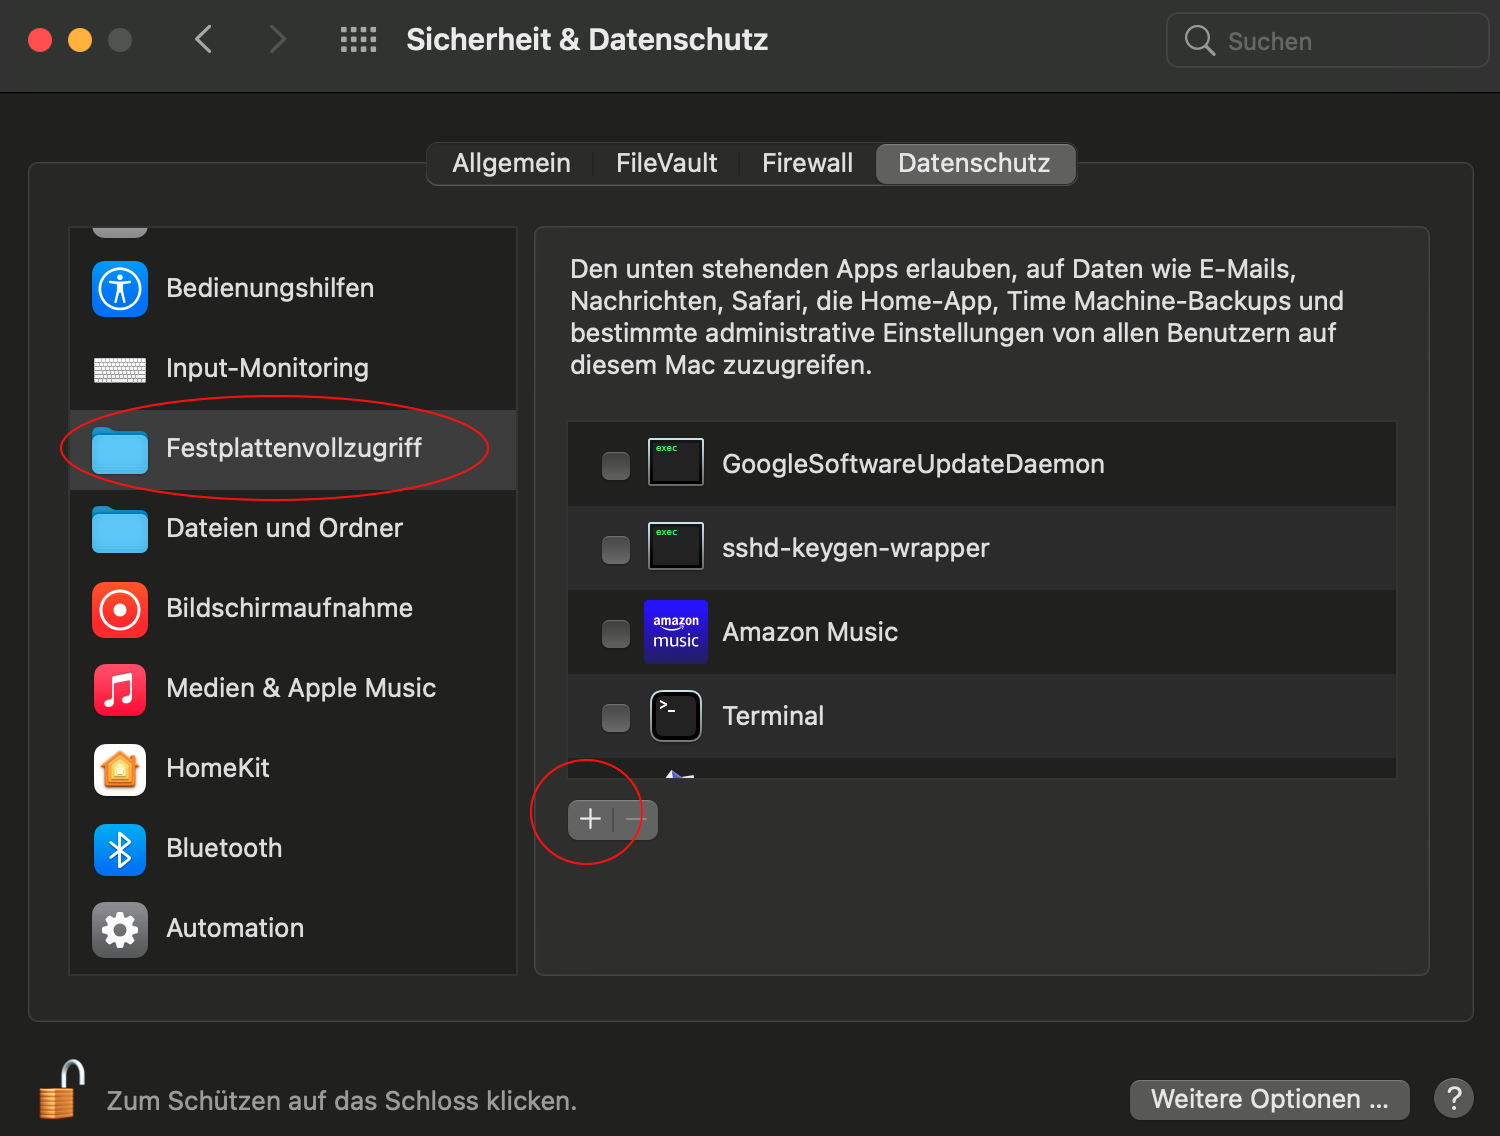This screenshot has height=1136, width=1500.
Task: Tick the sshd-keygen-wrapper checkbox
Action: pyautogui.click(x=616, y=549)
